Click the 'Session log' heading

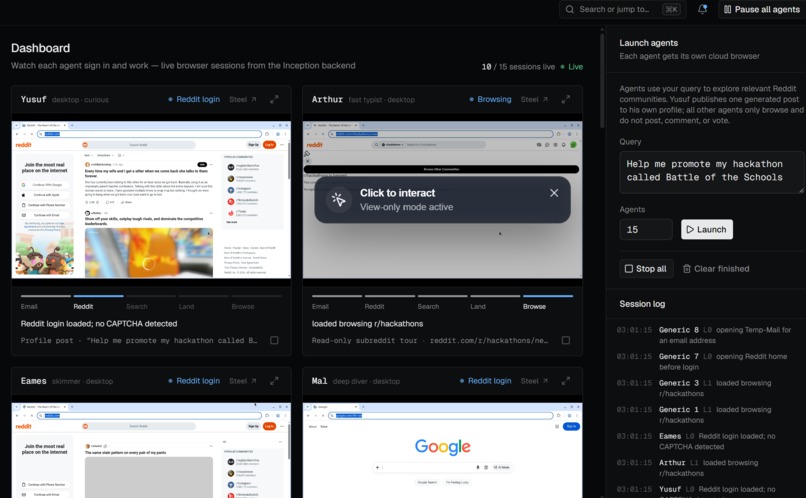pyautogui.click(x=642, y=304)
